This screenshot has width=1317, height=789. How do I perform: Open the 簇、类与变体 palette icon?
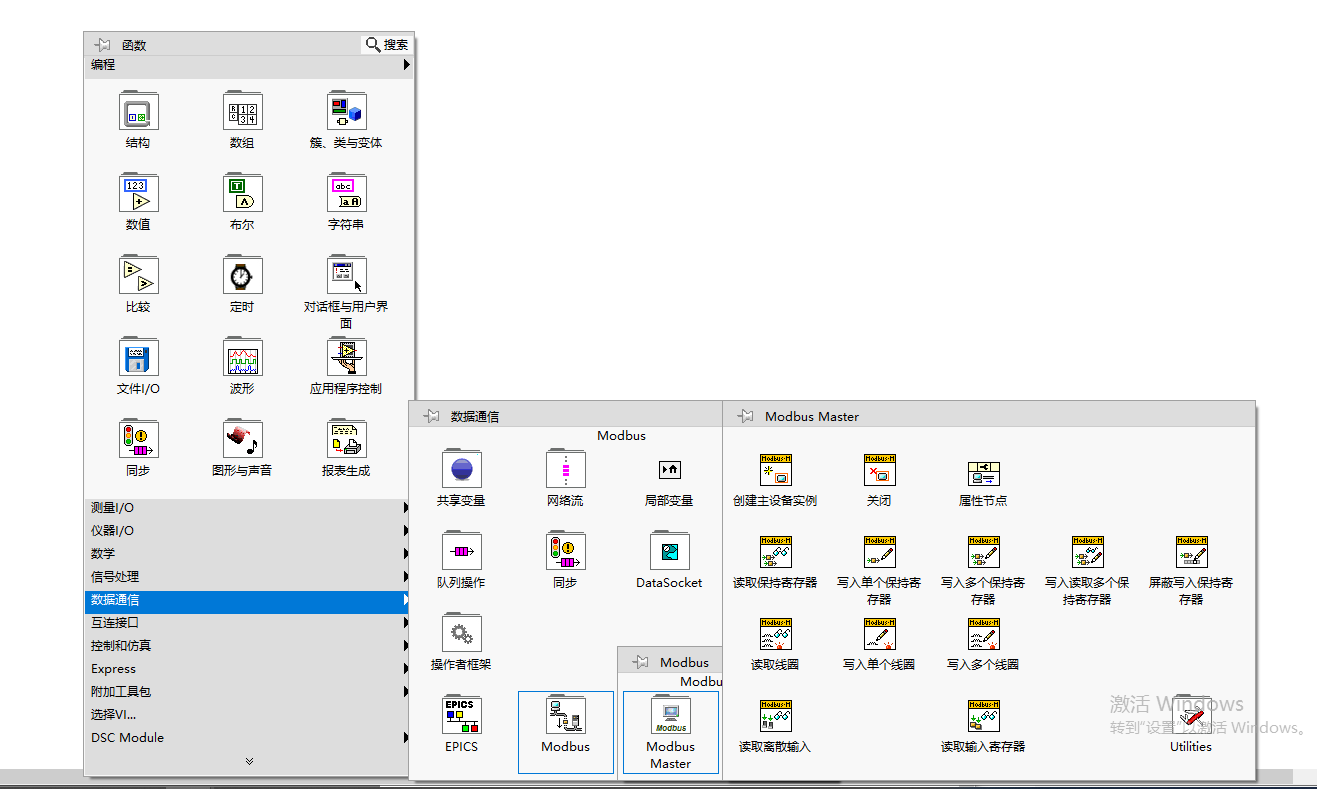pos(346,111)
